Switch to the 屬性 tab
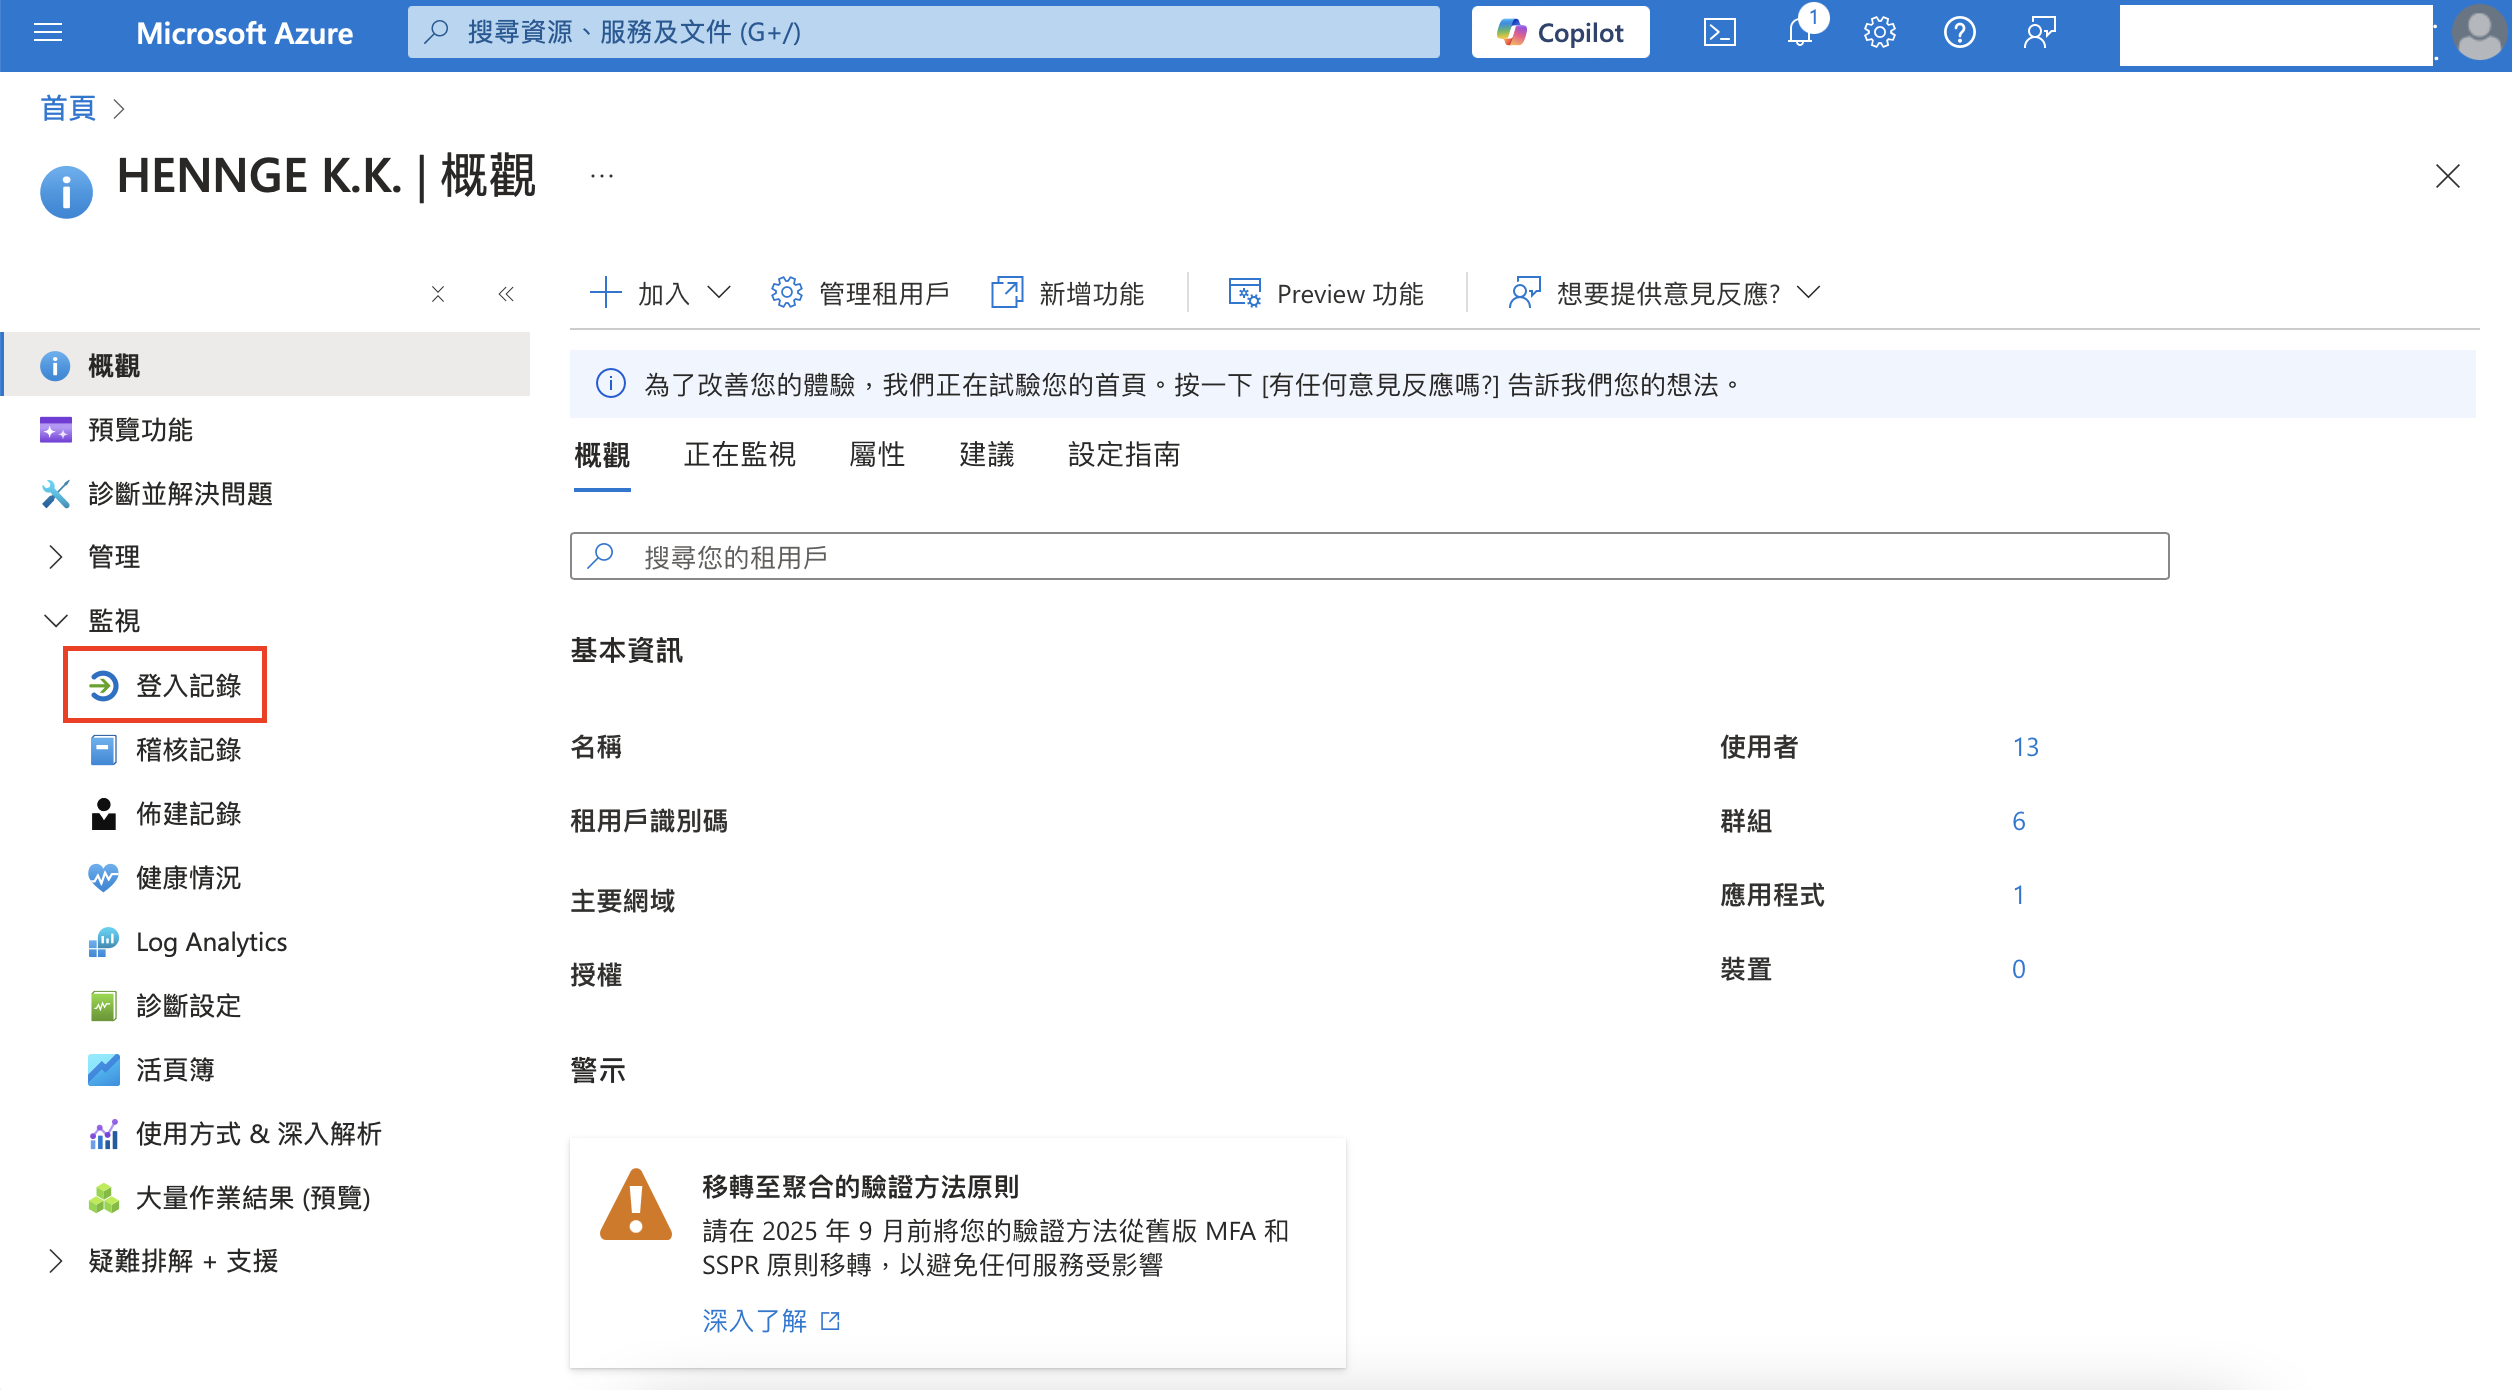The width and height of the screenshot is (2512, 1390). 877,455
